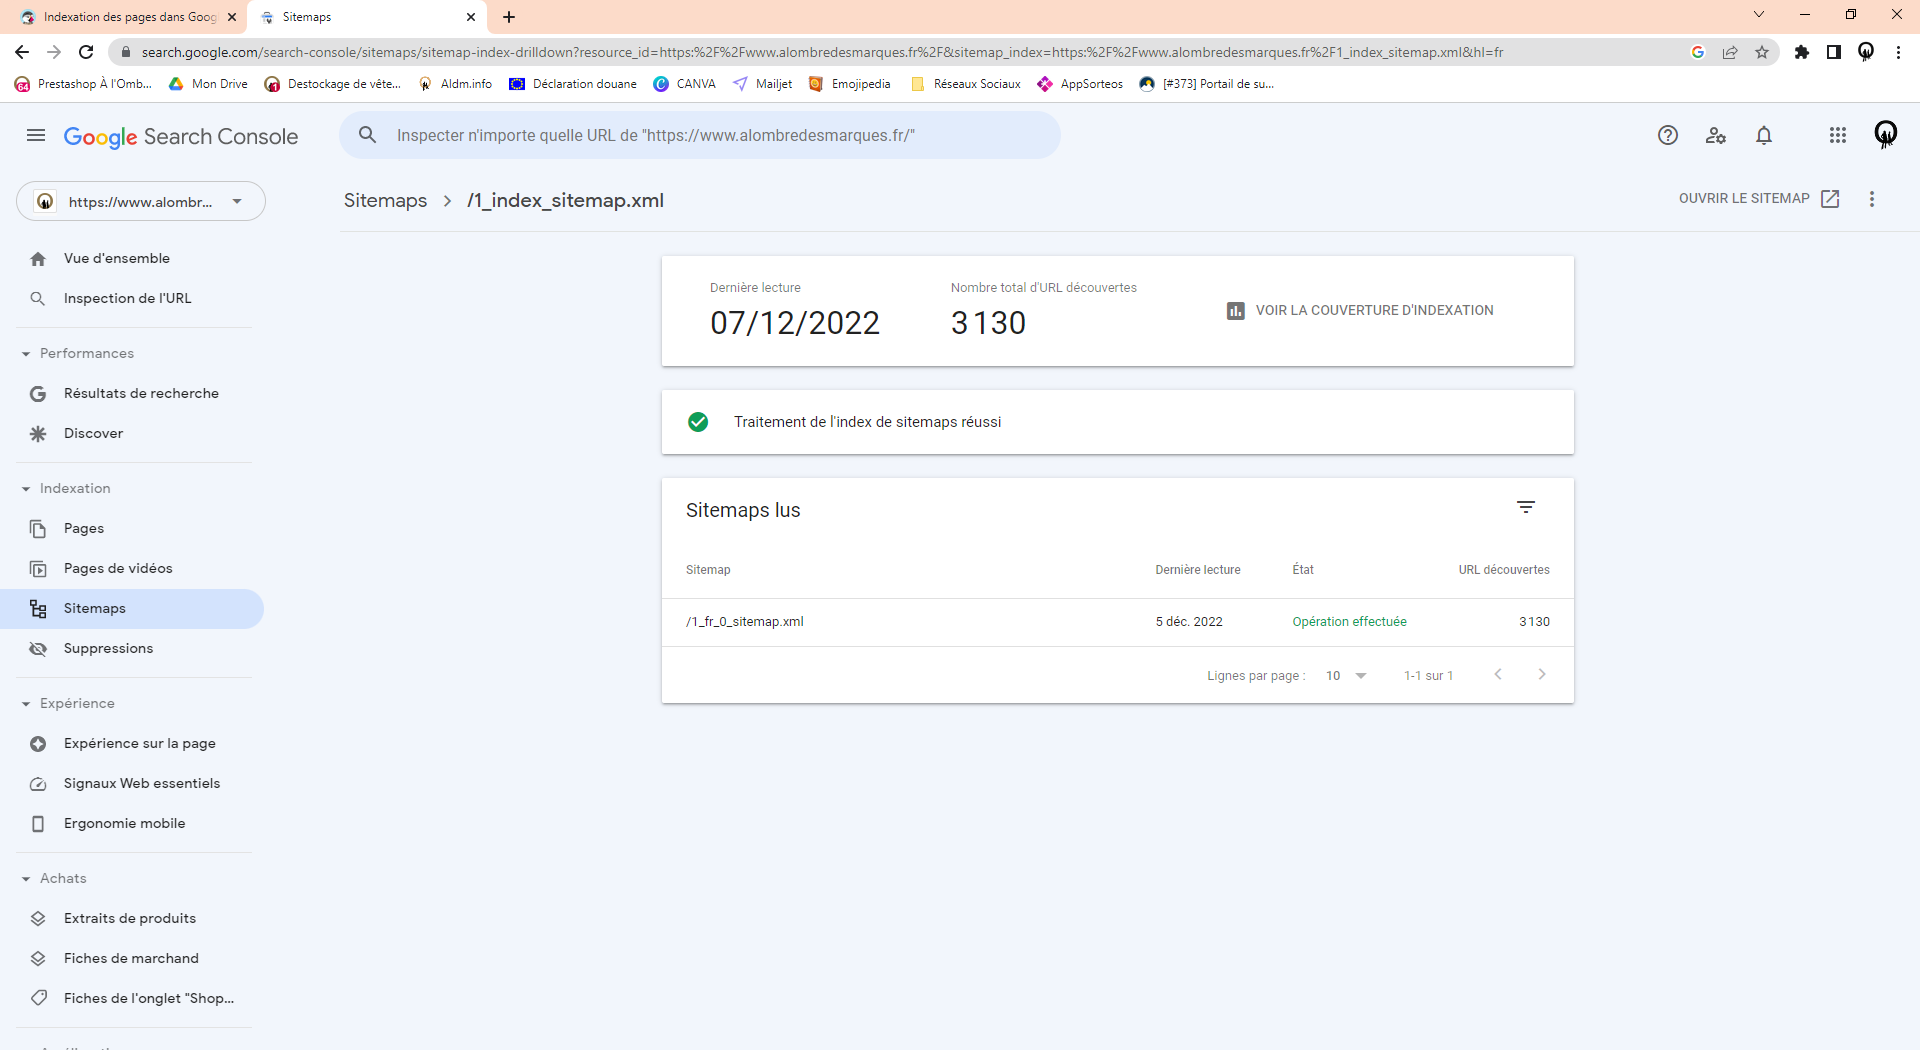This screenshot has height=1050, width=1920.
Task: Open property selector dropdown
Action: [x=141, y=202]
